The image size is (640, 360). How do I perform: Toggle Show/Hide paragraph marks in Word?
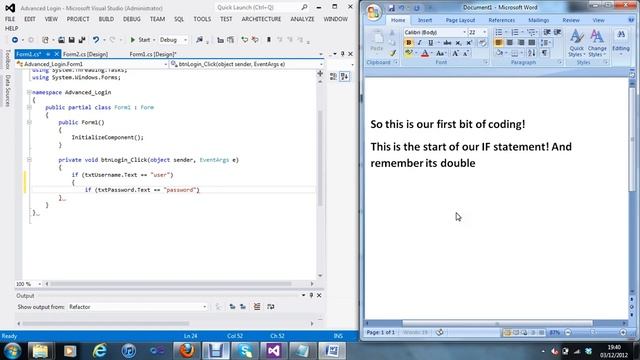544,53
